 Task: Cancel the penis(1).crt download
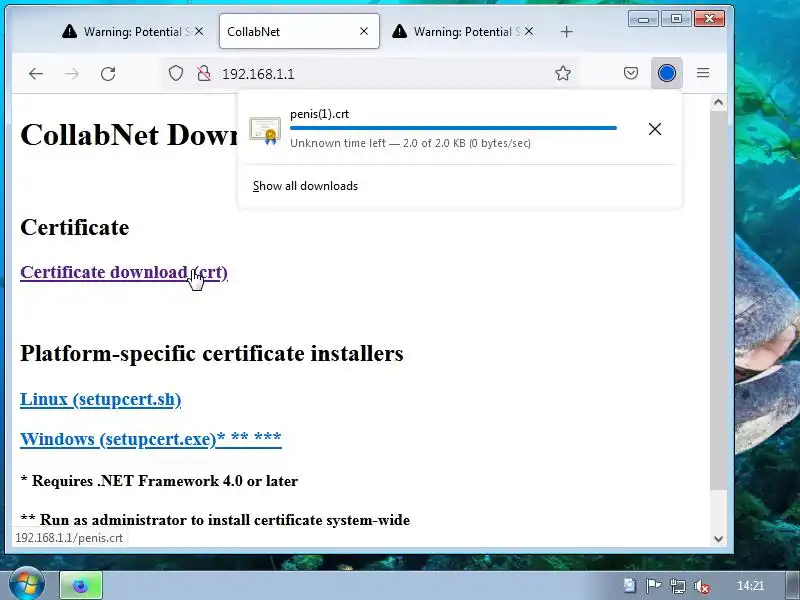(x=655, y=129)
